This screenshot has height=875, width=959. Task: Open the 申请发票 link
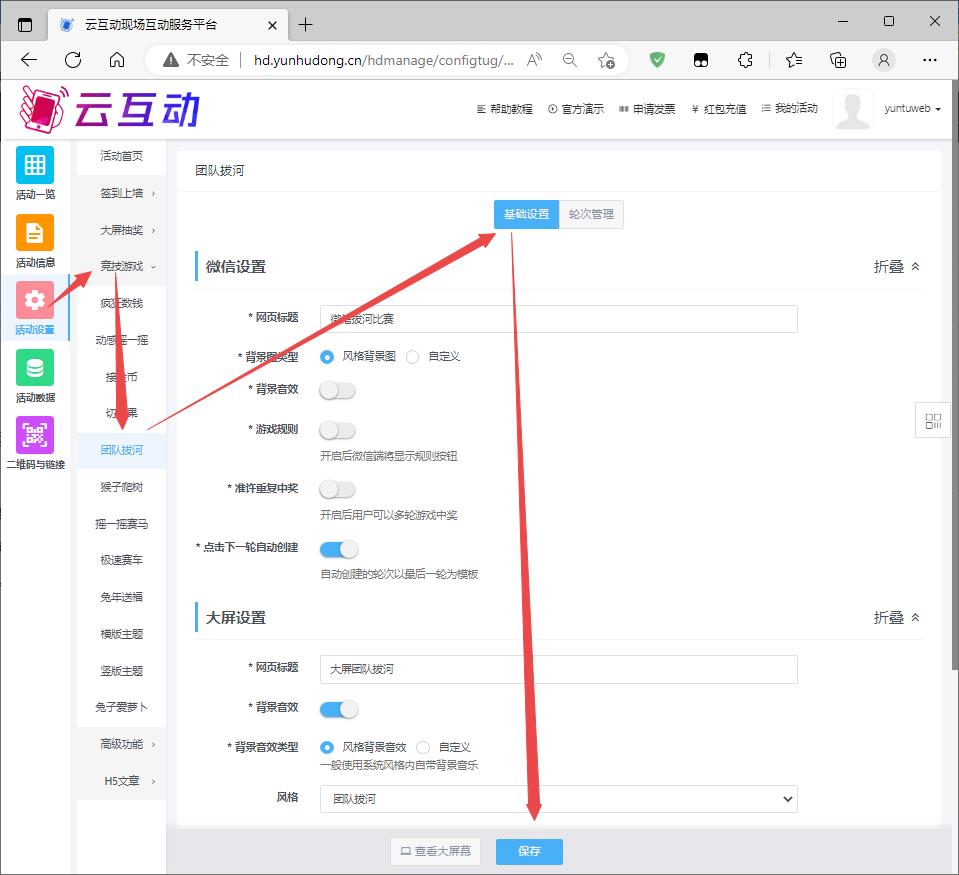pos(647,109)
